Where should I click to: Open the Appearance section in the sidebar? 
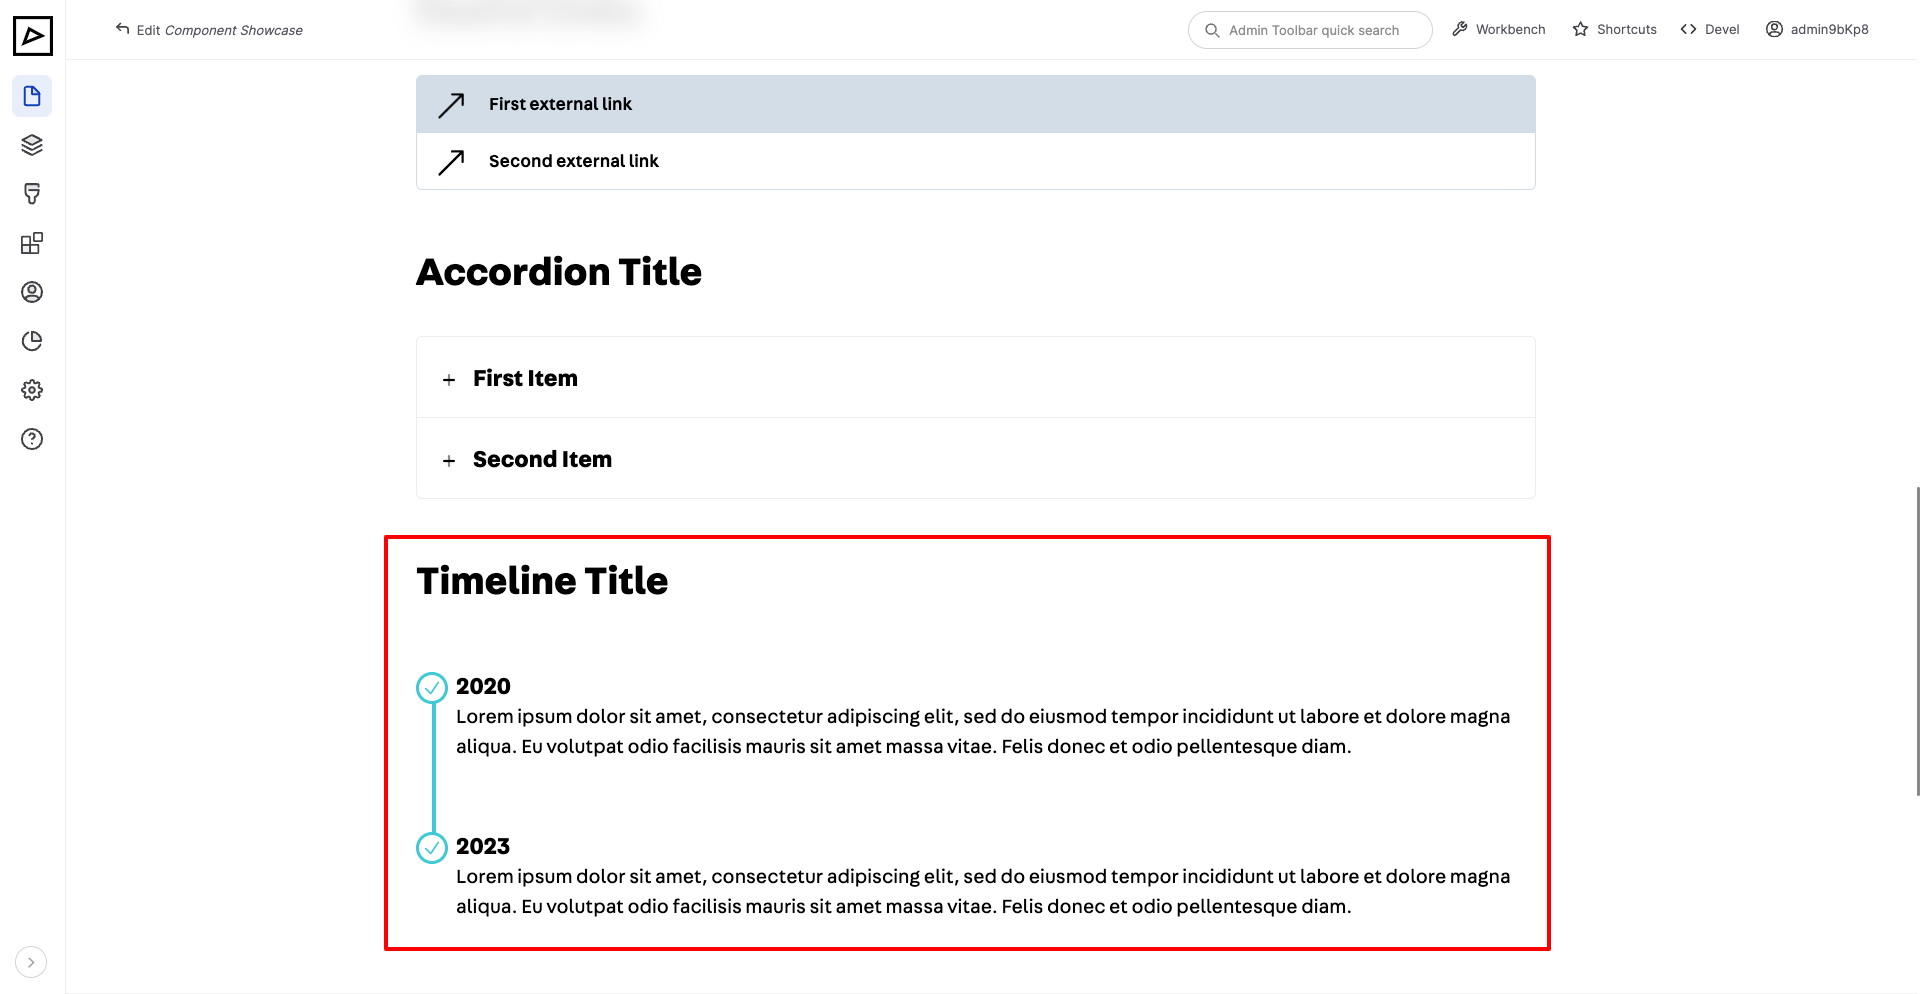point(32,193)
